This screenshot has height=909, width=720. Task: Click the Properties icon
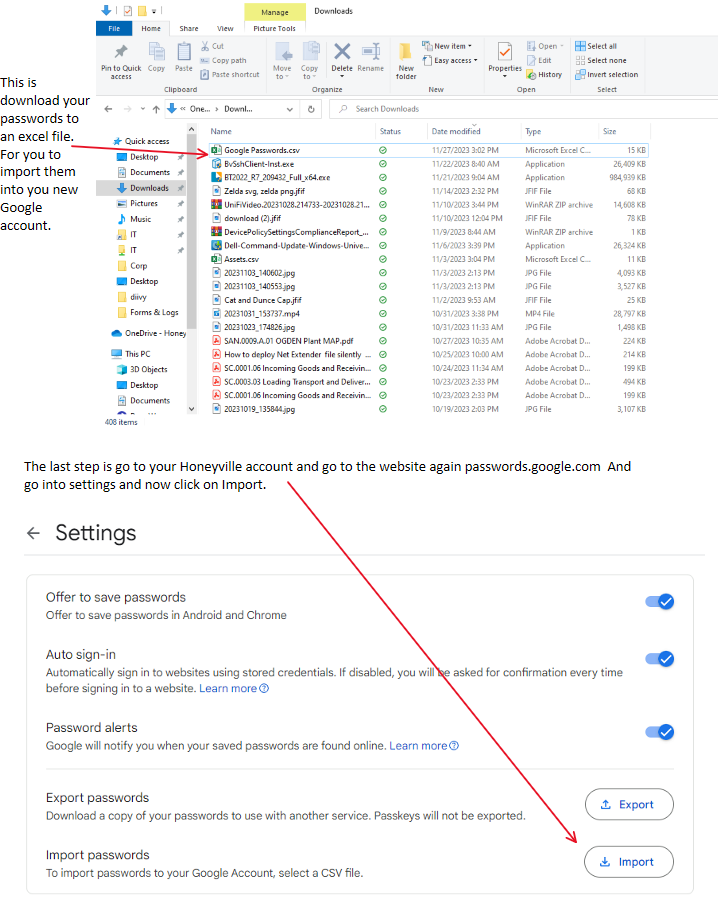tap(505, 52)
